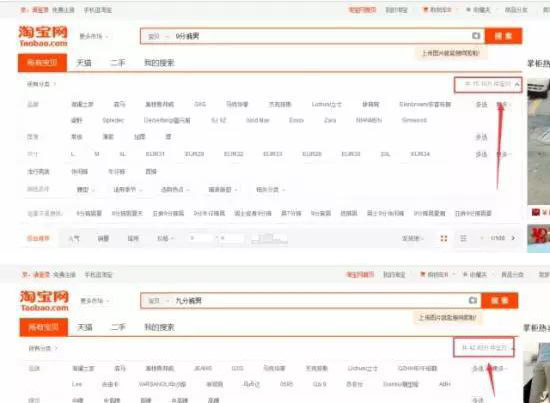Switch to grid view icon in sort bar
This screenshot has width=550, height=403.
pos(444,239)
